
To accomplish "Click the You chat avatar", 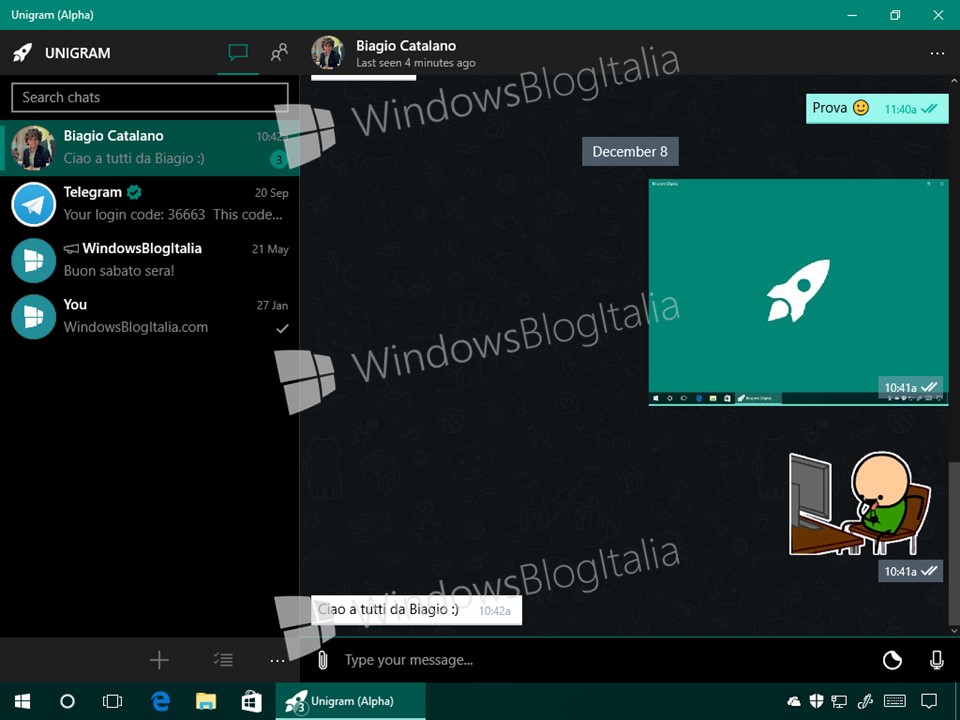I will point(34,317).
